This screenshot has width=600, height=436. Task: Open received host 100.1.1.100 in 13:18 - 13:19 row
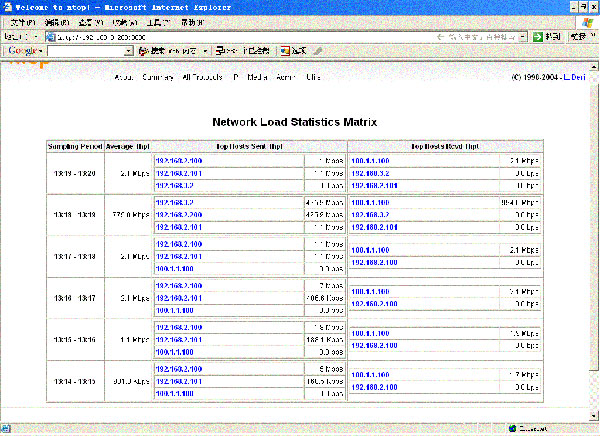(370, 202)
